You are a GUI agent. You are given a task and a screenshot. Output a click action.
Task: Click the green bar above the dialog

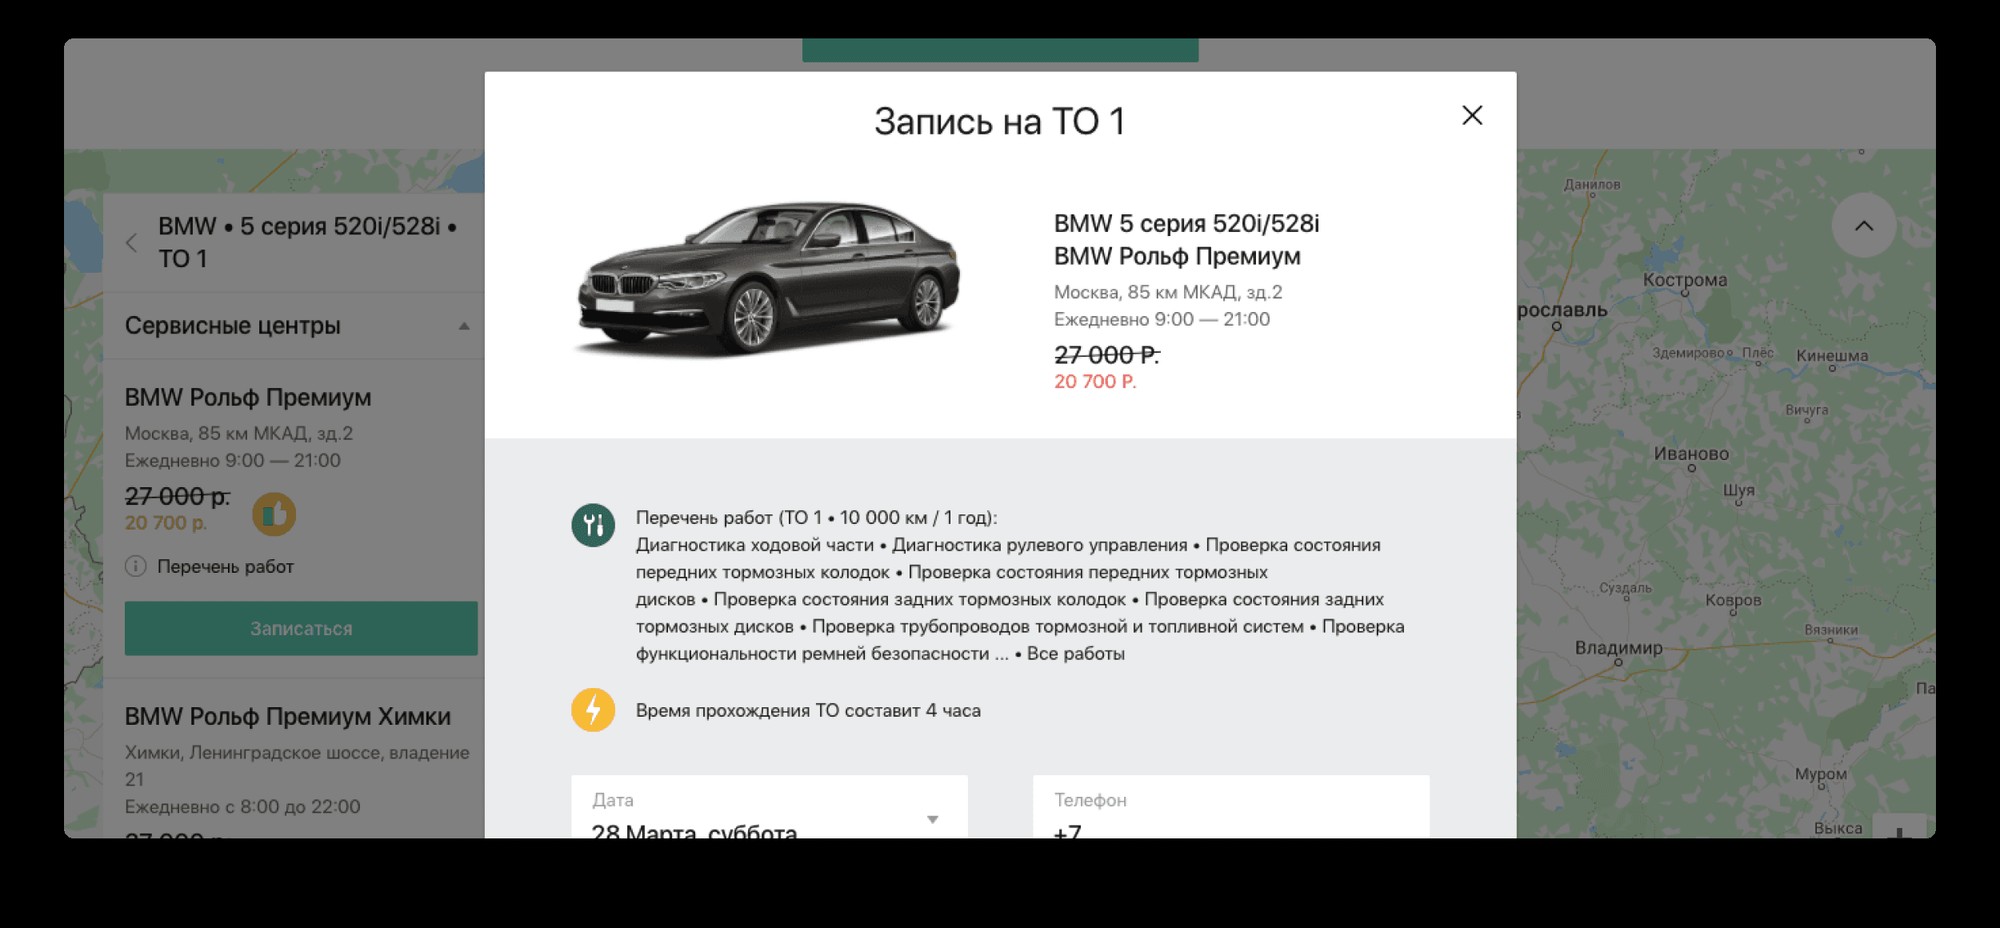coord(1000,50)
